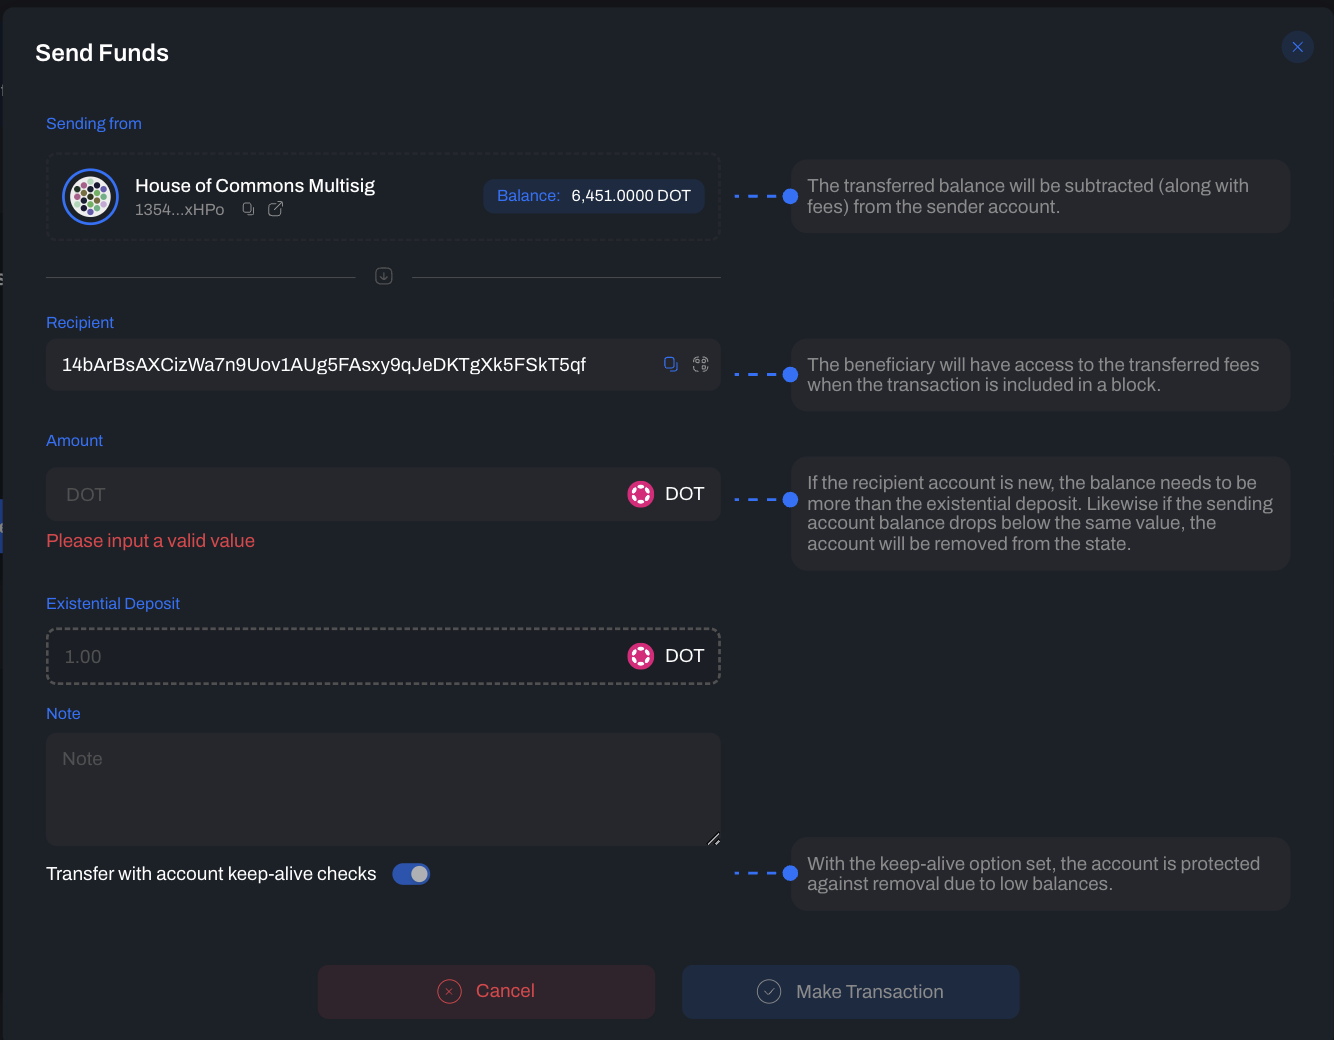Screen dimensions: 1334x1040
Task: Click the House of Commons Multisig name
Action: (255, 186)
